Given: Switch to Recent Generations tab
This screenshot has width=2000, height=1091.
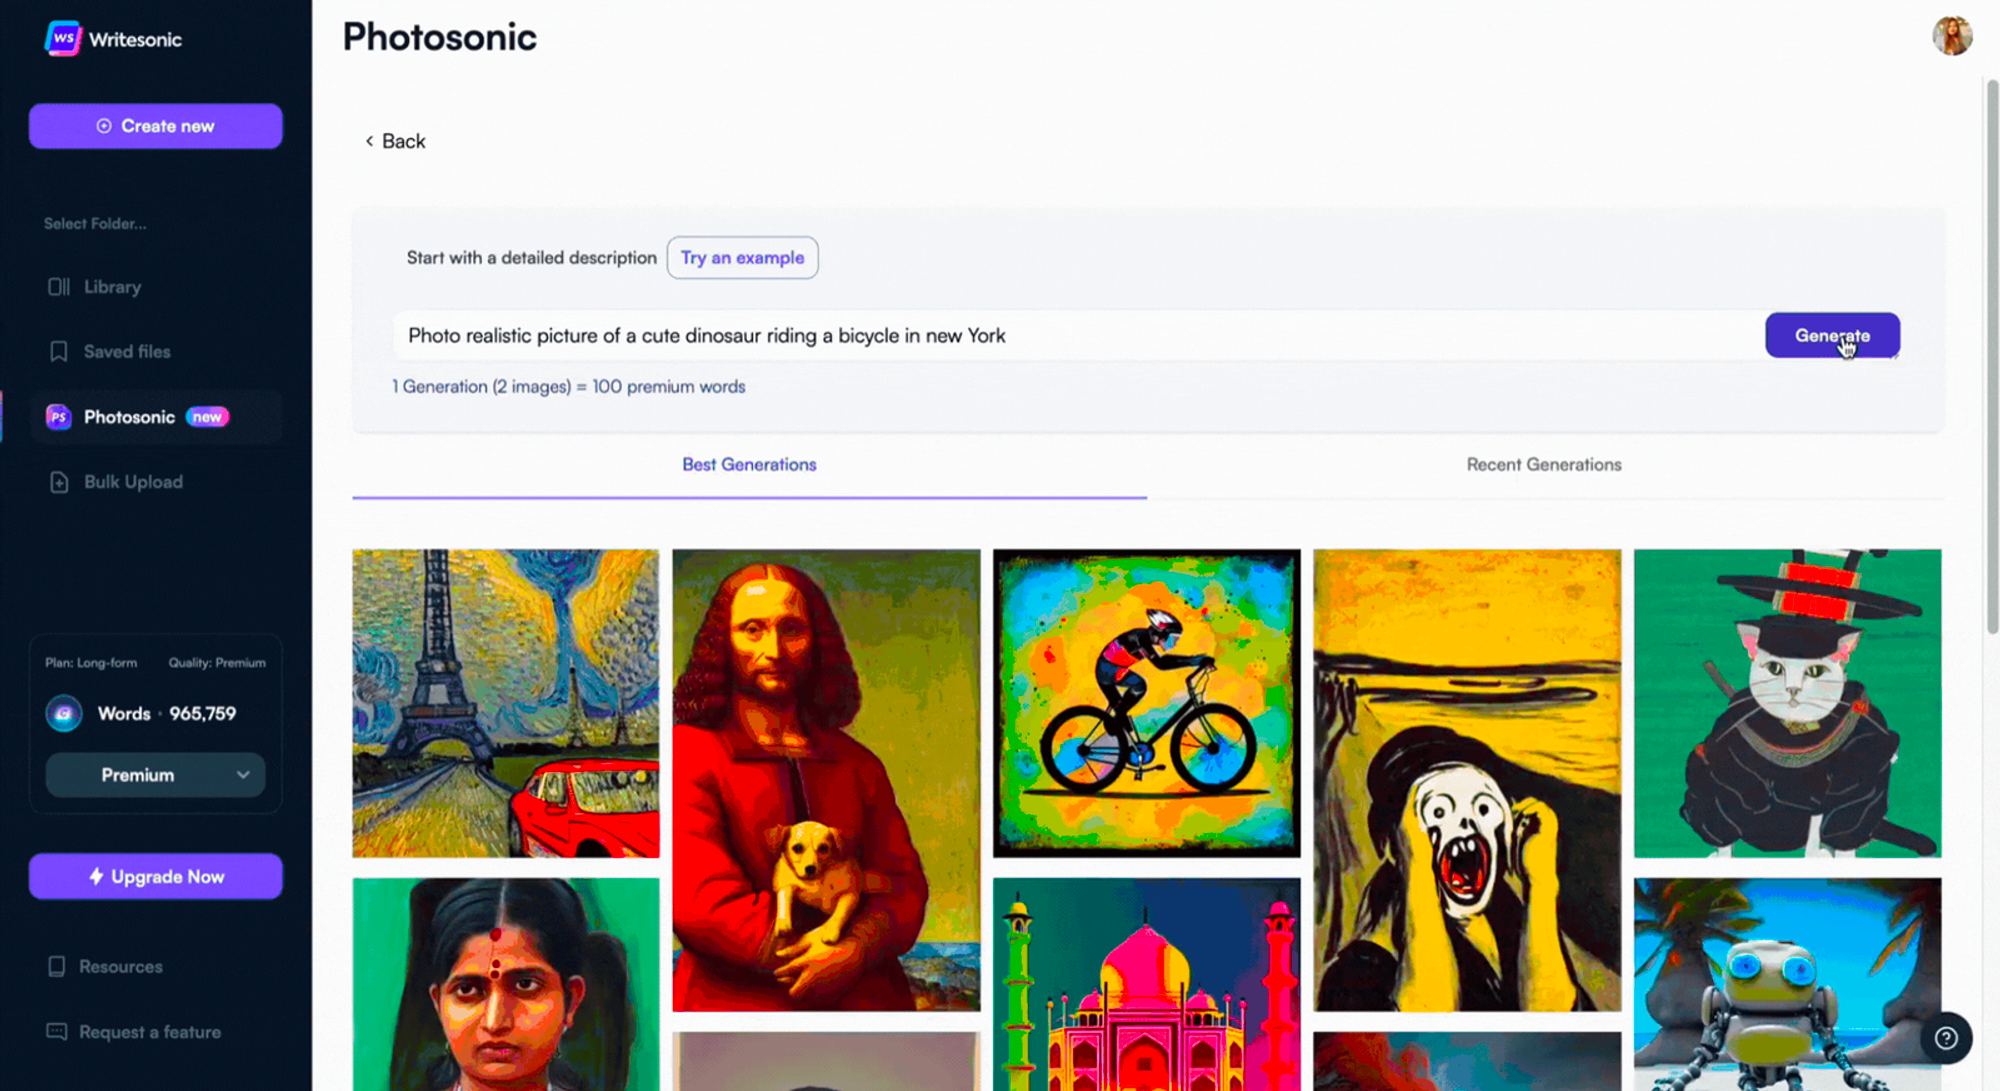Looking at the screenshot, I should pos(1543,464).
